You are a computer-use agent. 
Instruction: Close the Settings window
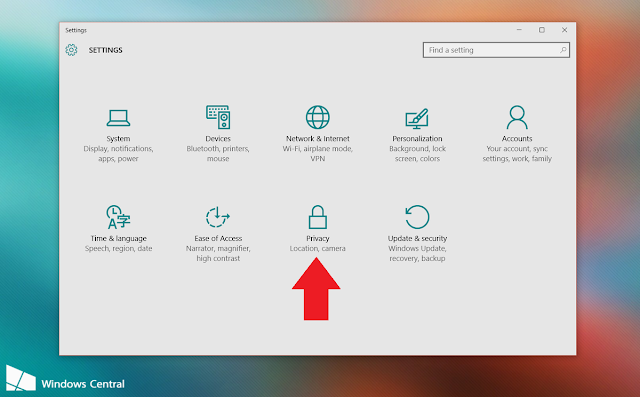[564, 30]
